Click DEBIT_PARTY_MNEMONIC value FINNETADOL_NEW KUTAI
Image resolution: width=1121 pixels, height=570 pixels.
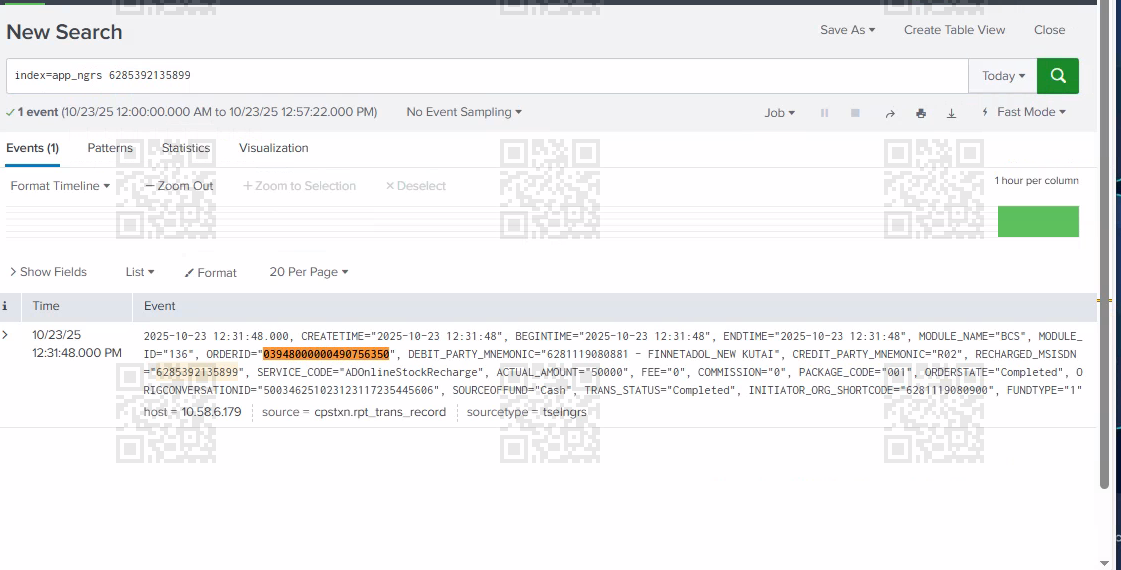coord(711,354)
